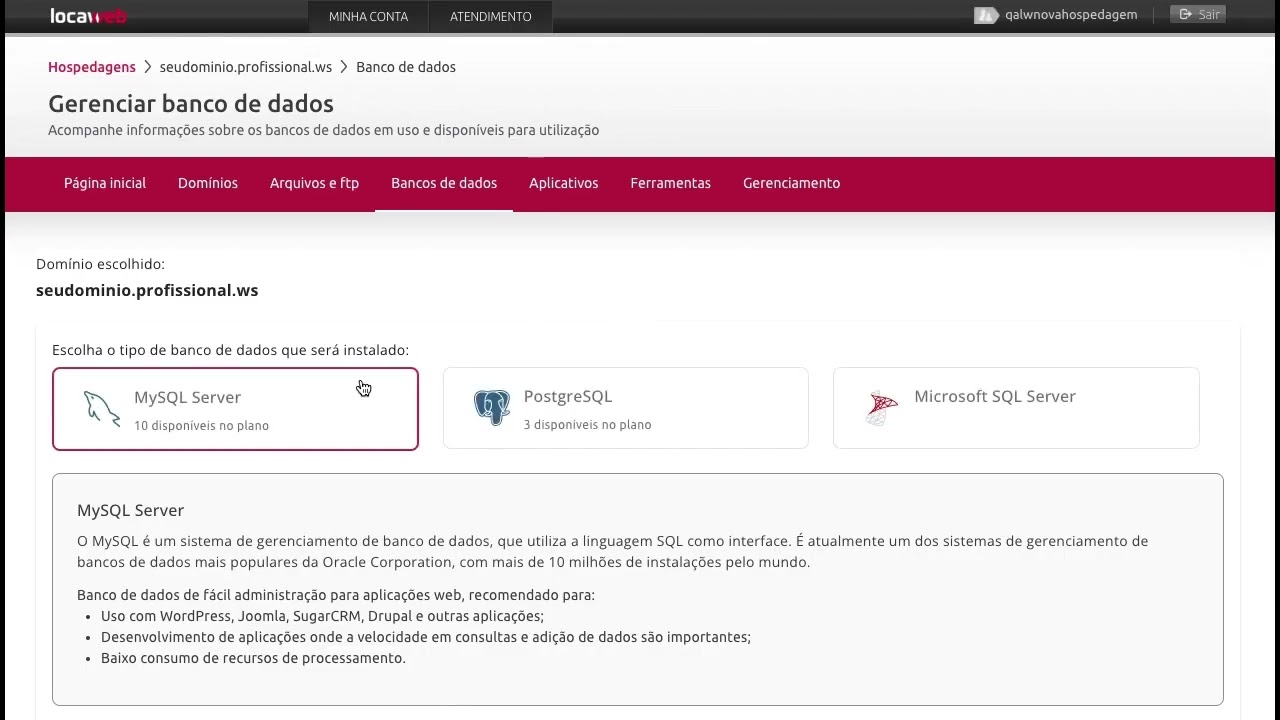Select the MySQL Server database card
This screenshot has width=1280, height=720.
point(235,409)
